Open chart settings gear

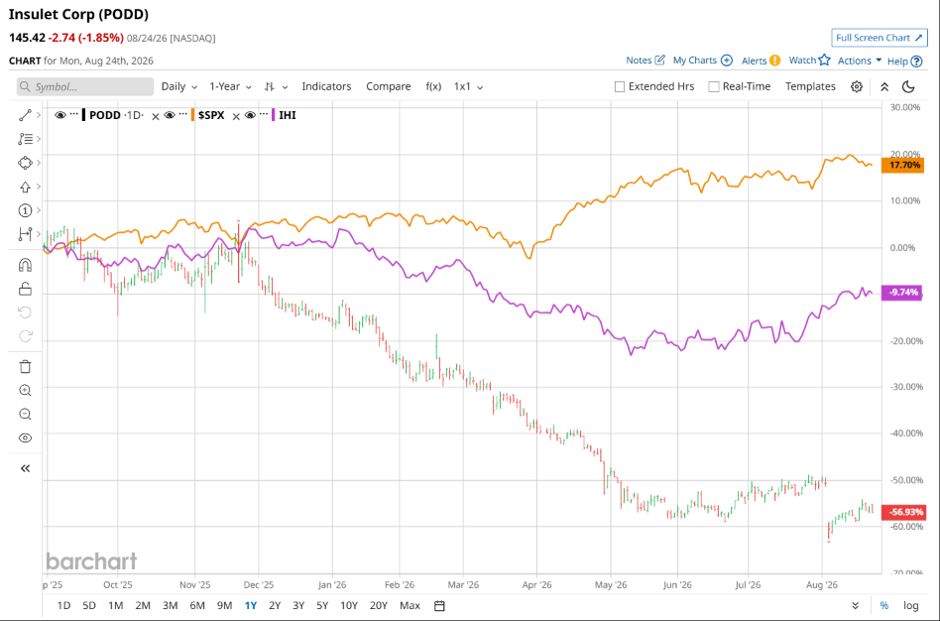[x=857, y=87]
